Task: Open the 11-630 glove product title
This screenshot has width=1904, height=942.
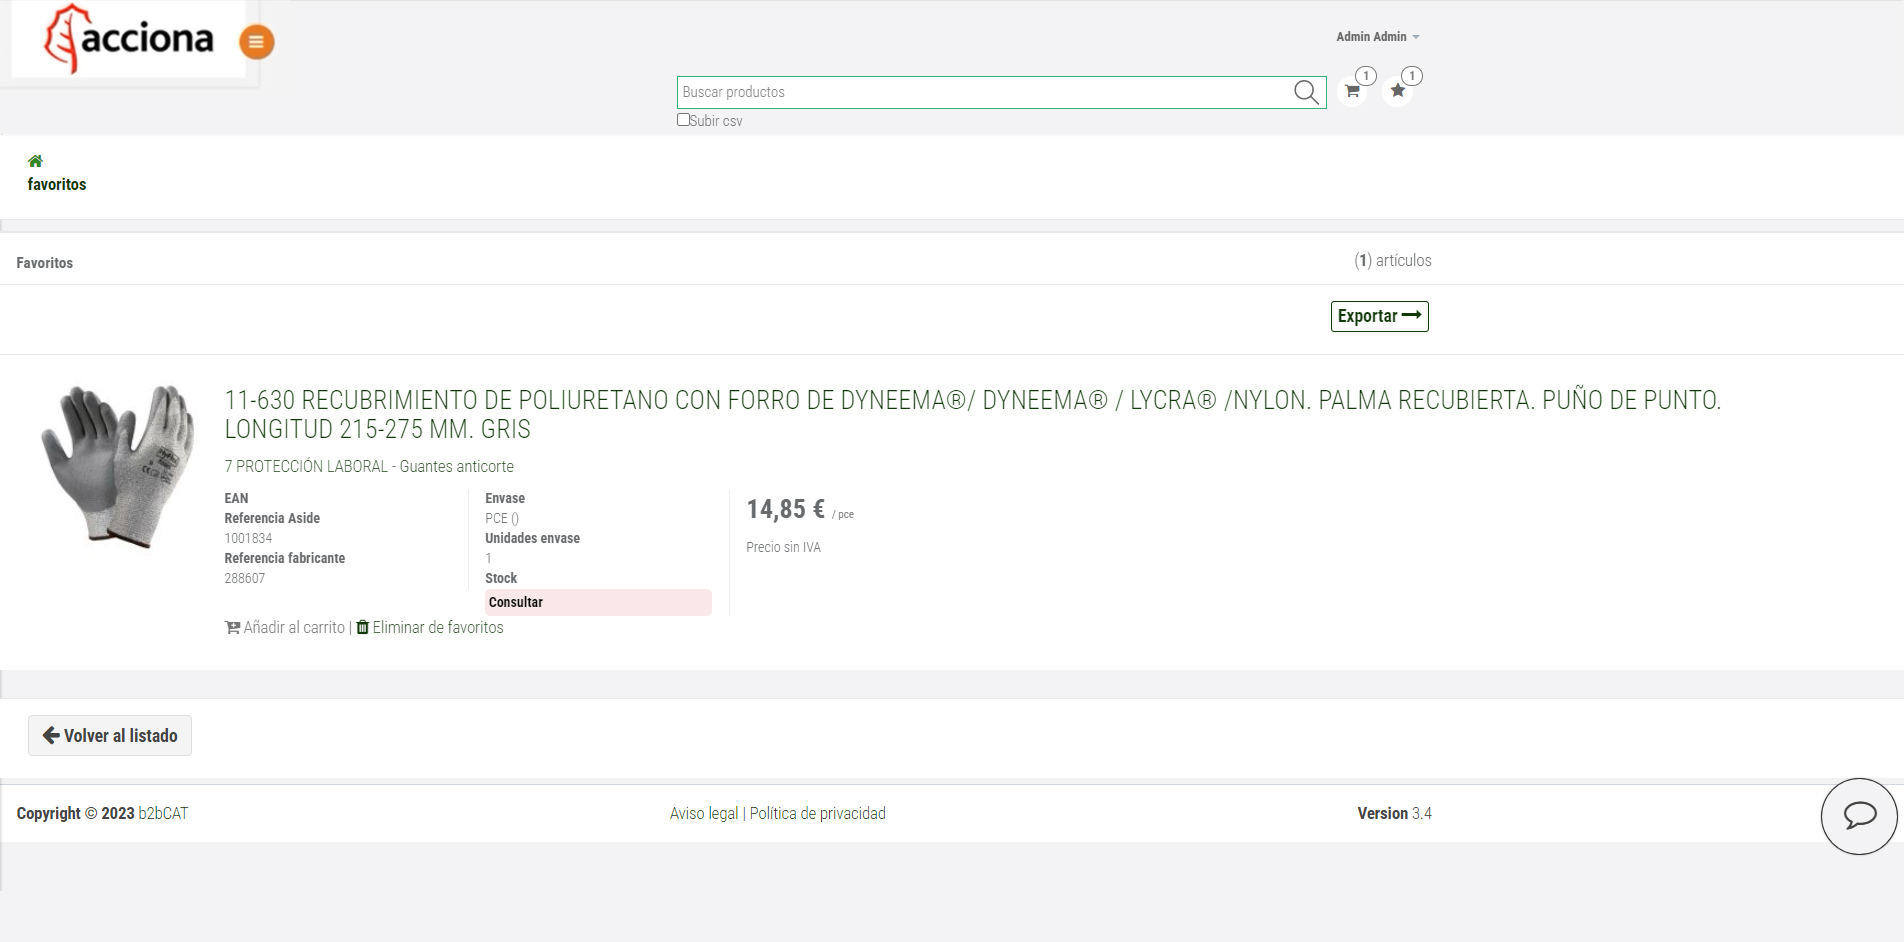Action: [x=972, y=414]
